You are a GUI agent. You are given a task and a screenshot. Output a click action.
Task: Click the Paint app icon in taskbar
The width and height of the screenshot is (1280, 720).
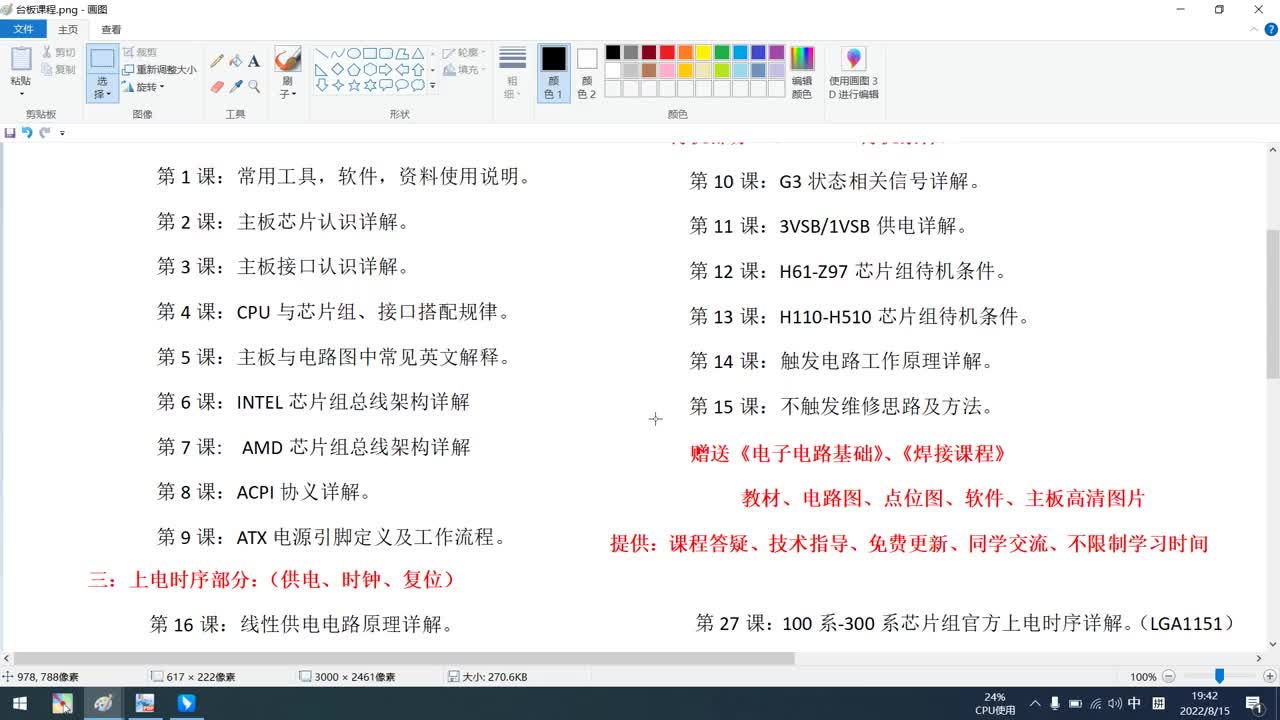pyautogui.click(x=103, y=704)
